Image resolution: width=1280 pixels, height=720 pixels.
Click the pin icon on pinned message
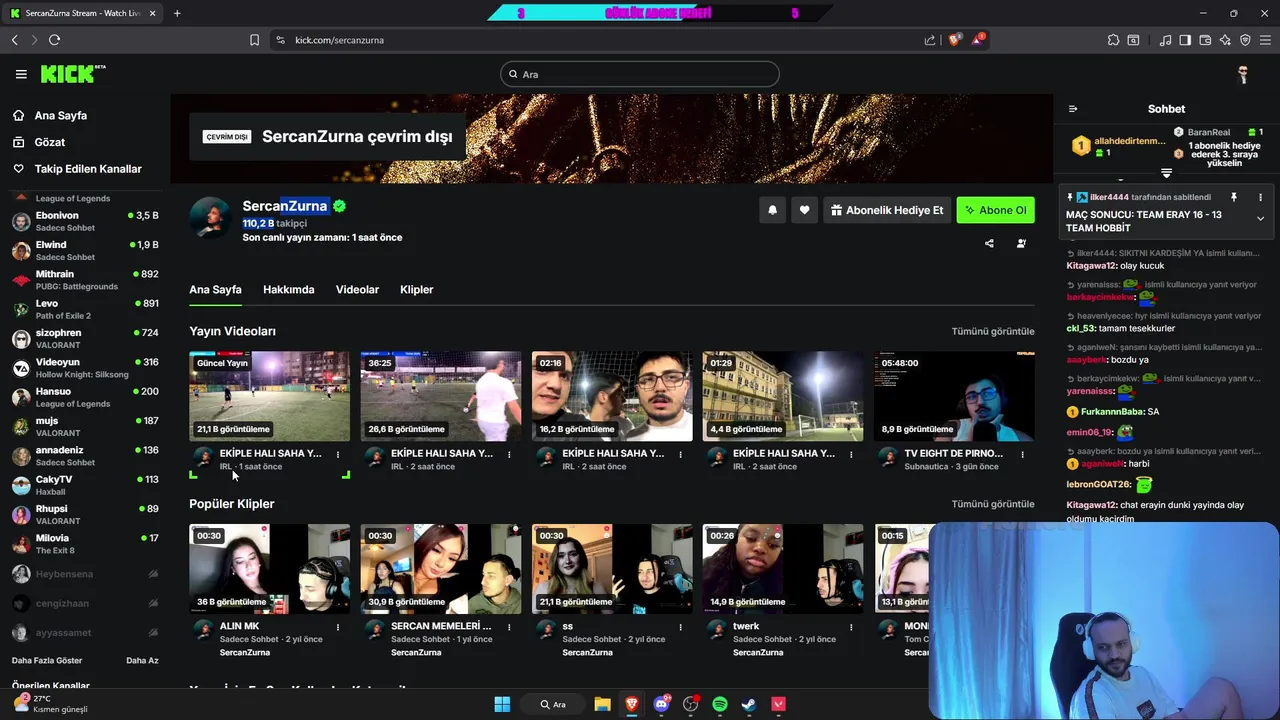[1233, 197]
